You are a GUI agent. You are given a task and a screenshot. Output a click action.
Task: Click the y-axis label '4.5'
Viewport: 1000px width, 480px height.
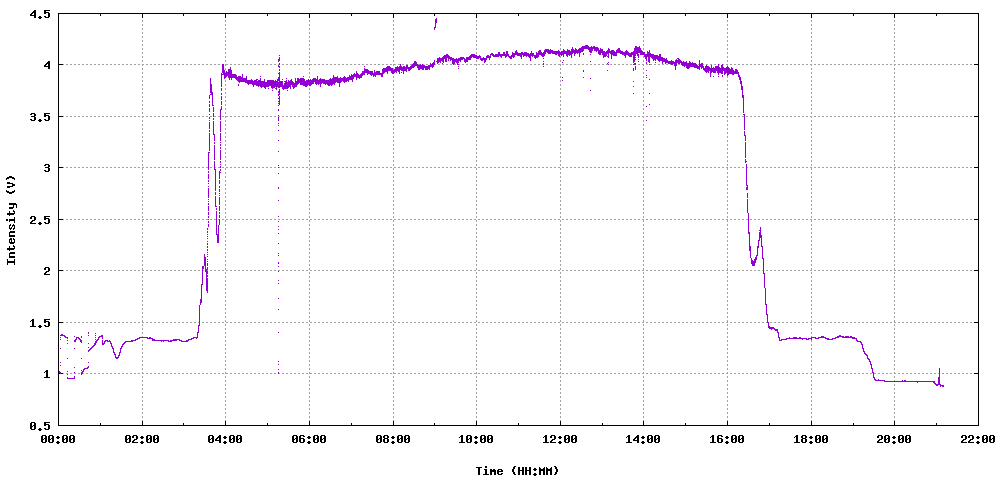40,13
